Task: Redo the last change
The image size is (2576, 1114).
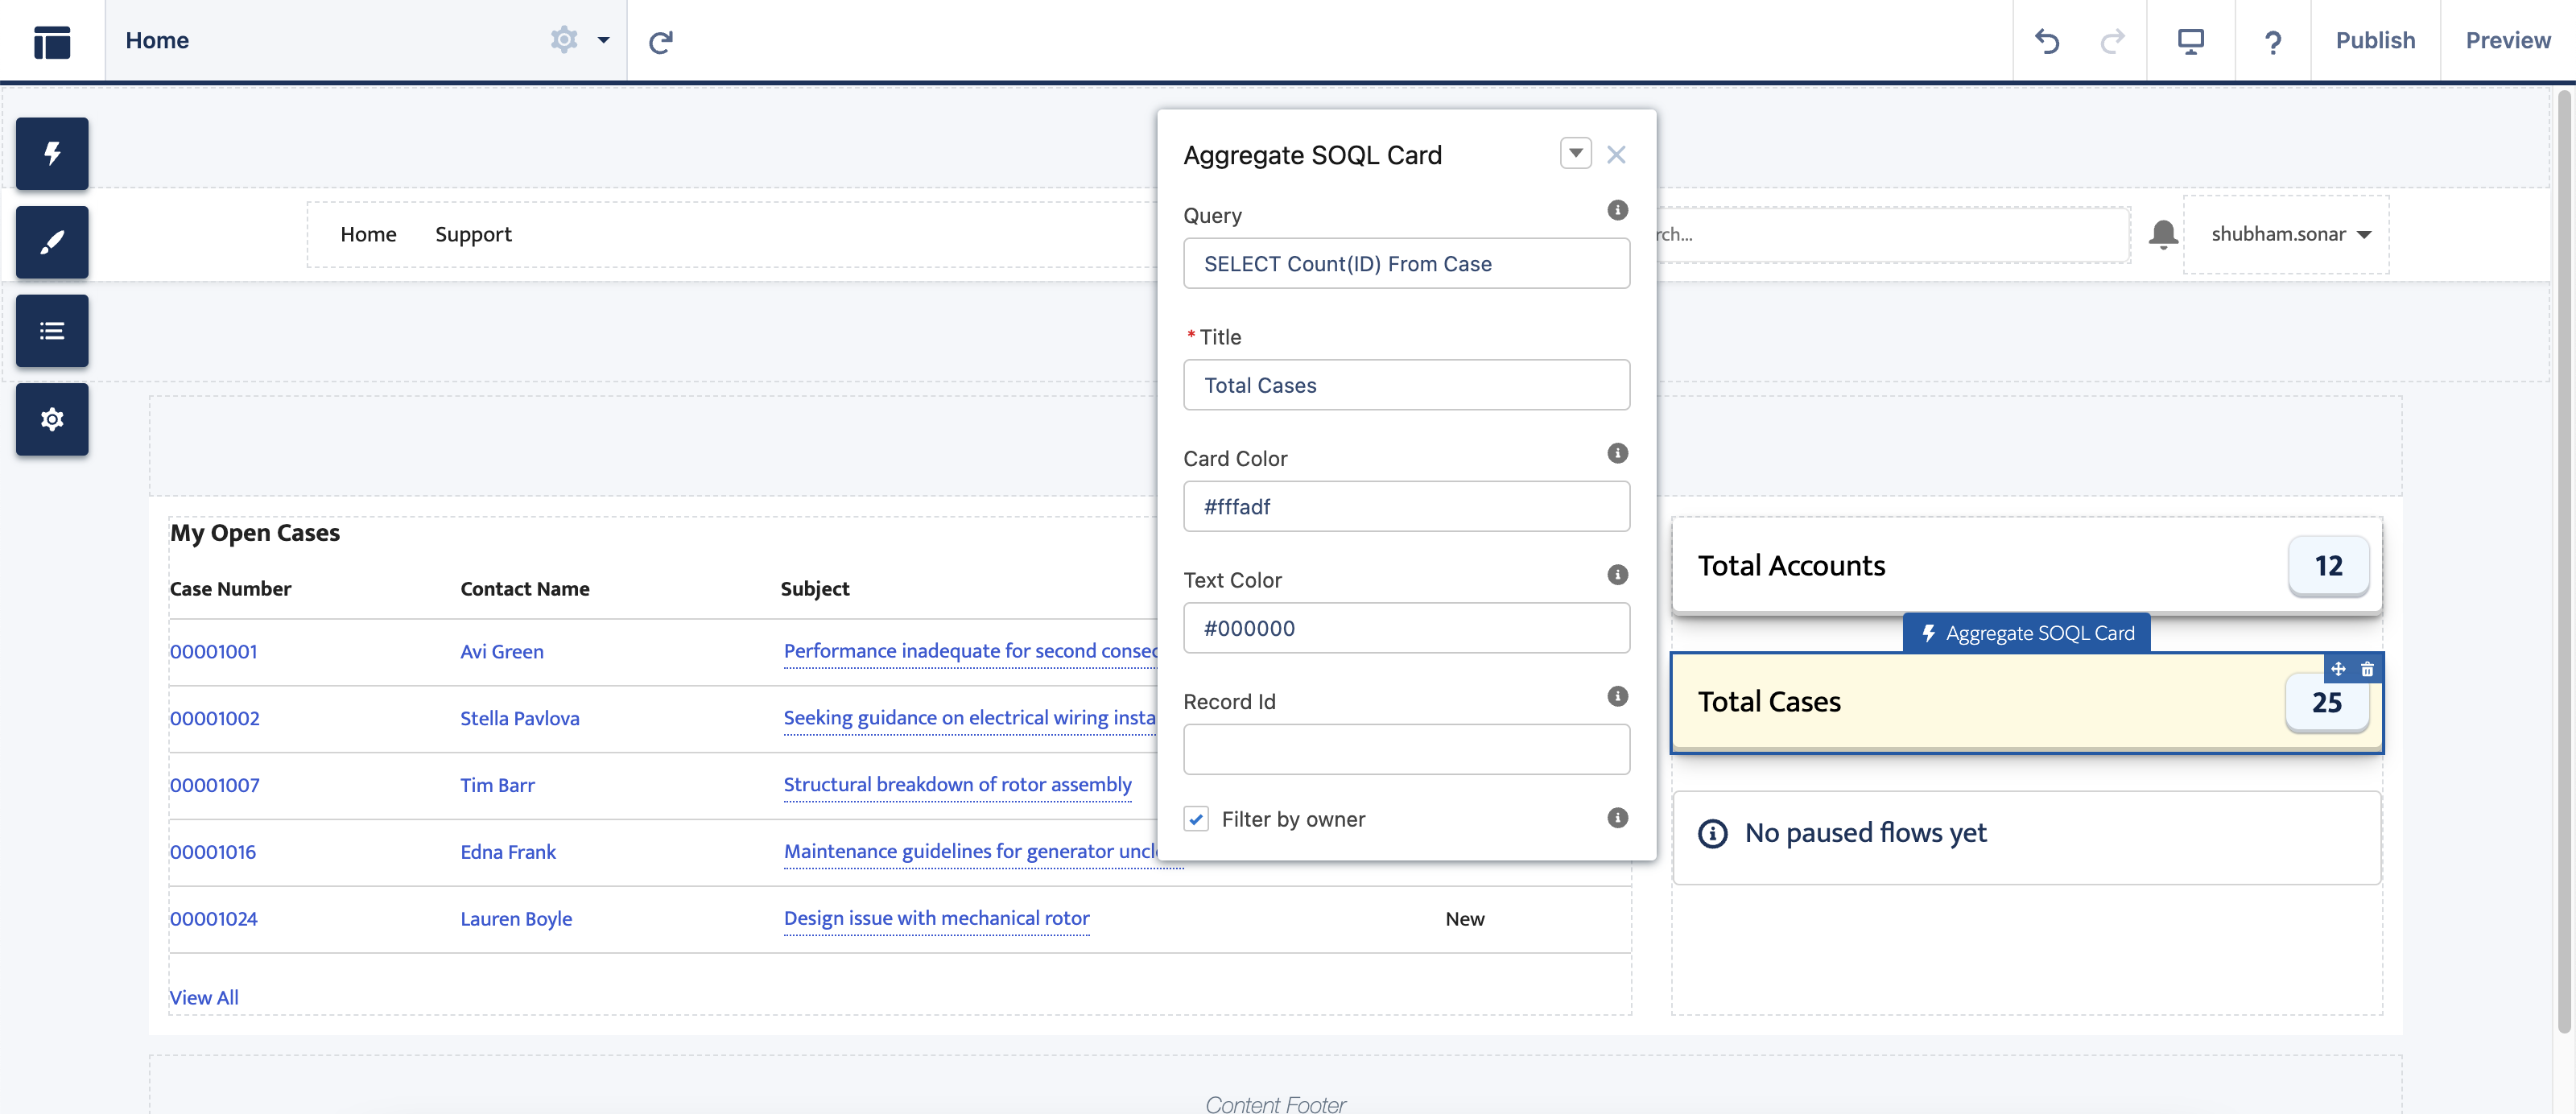Action: tap(2112, 41)
